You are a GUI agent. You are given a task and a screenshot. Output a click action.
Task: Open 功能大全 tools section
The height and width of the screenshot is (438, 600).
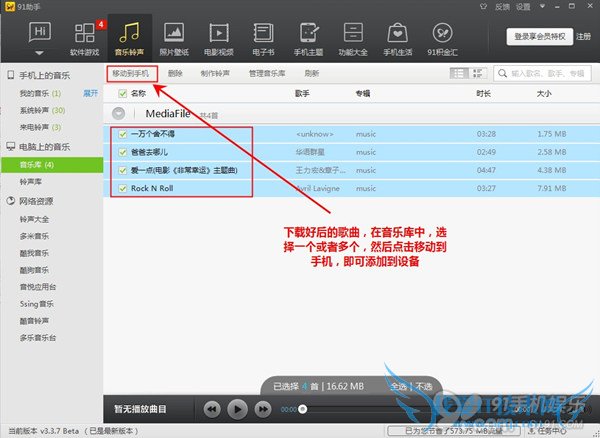pyautogui.click(x=353, y=38)
